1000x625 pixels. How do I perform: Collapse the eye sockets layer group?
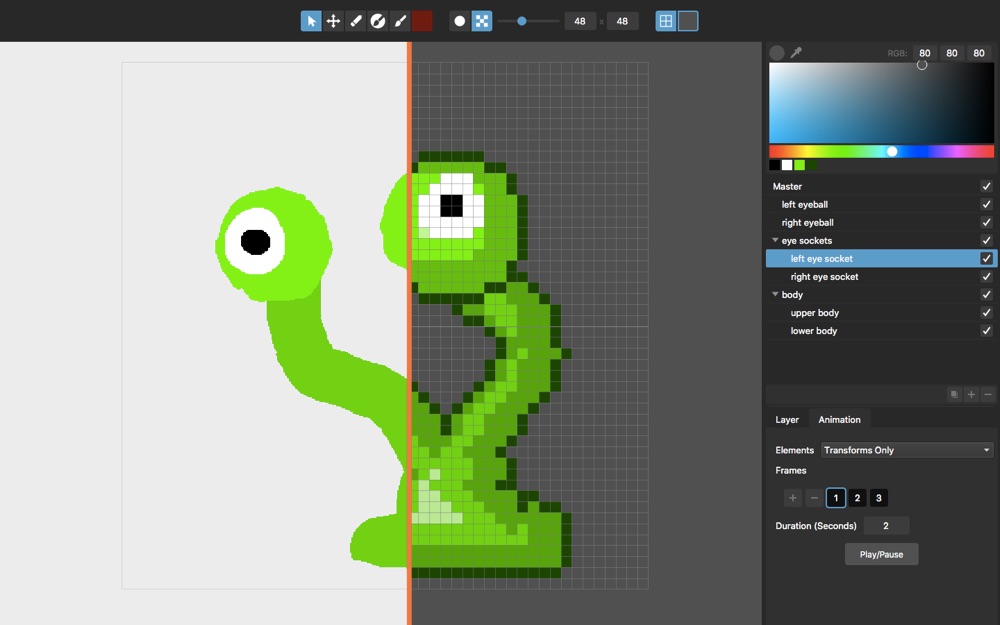776,241
